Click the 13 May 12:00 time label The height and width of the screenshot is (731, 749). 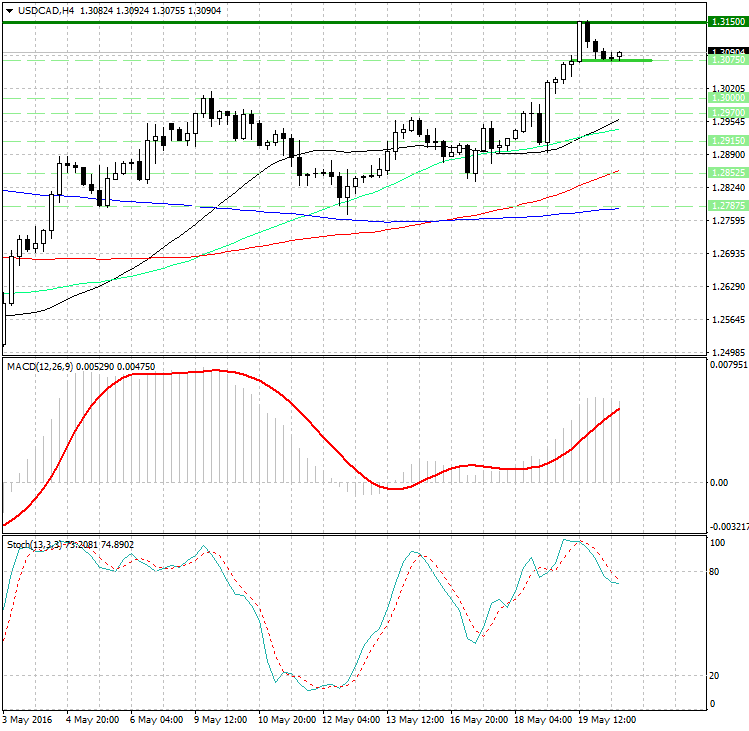tap(414, 719)
